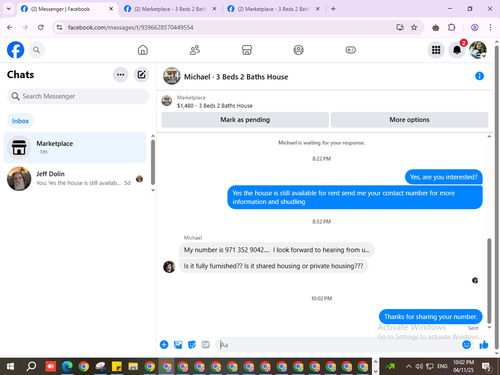Click the More options button
Viewport: 500px width, 375px height.
tap(409, 120)
